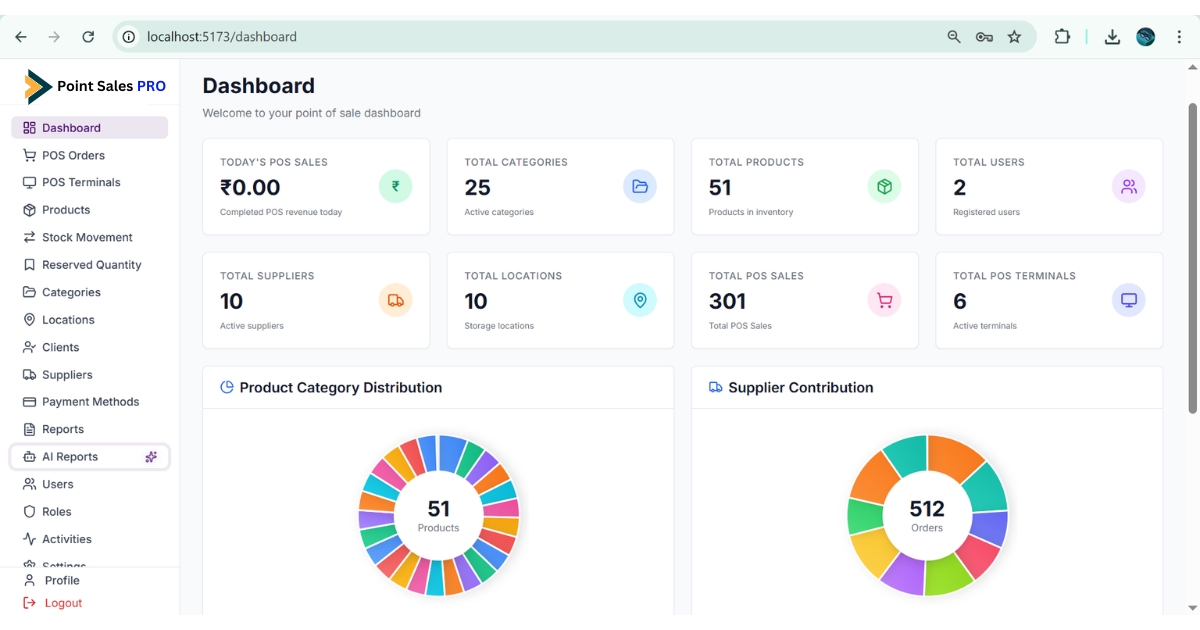Image resolution: width=1200 pixels, height=630 pixels.
Task: Click the site info icon in address bar
Action: [x=128, y=36]
